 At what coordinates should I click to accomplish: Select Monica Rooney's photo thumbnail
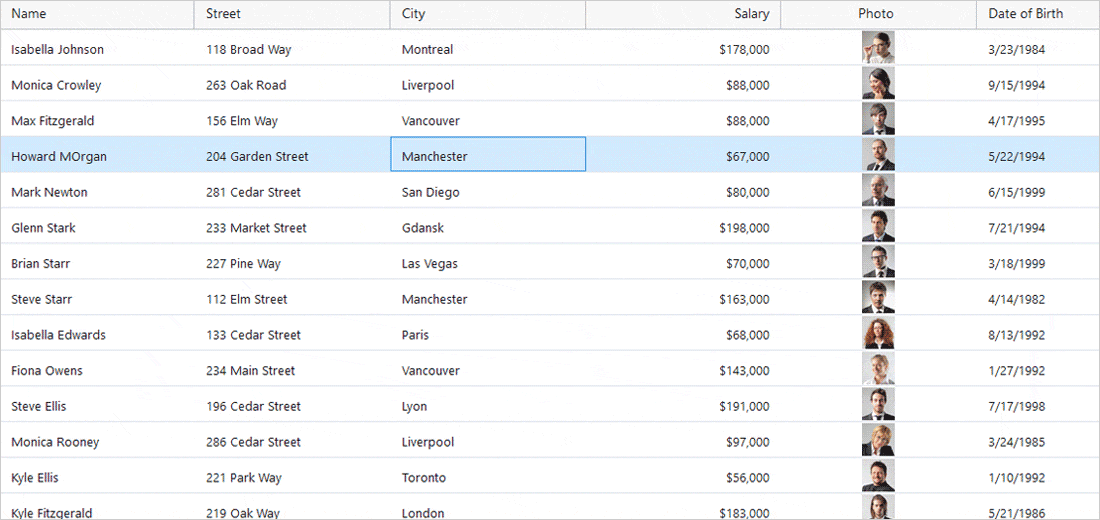pos(878,441)
